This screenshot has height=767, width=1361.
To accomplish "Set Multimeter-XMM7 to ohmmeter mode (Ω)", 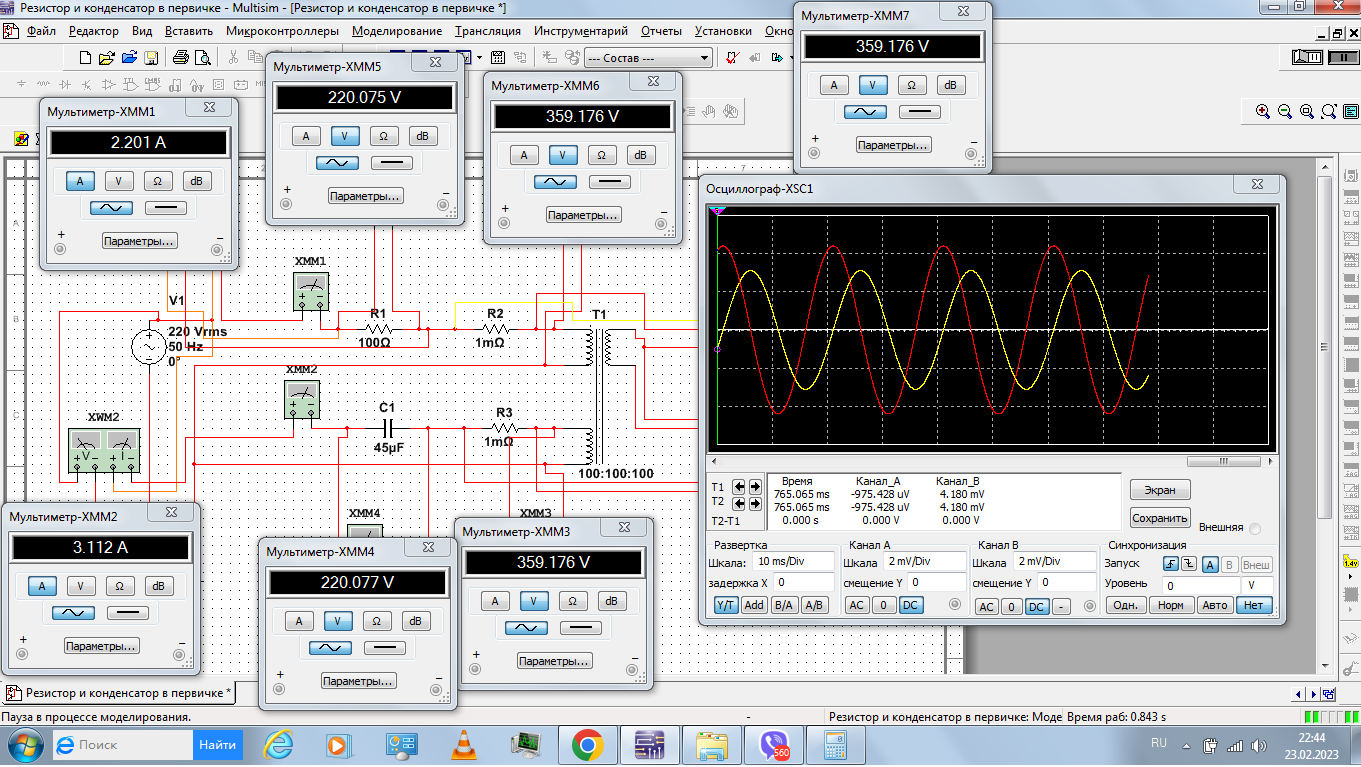I will 911,85.
